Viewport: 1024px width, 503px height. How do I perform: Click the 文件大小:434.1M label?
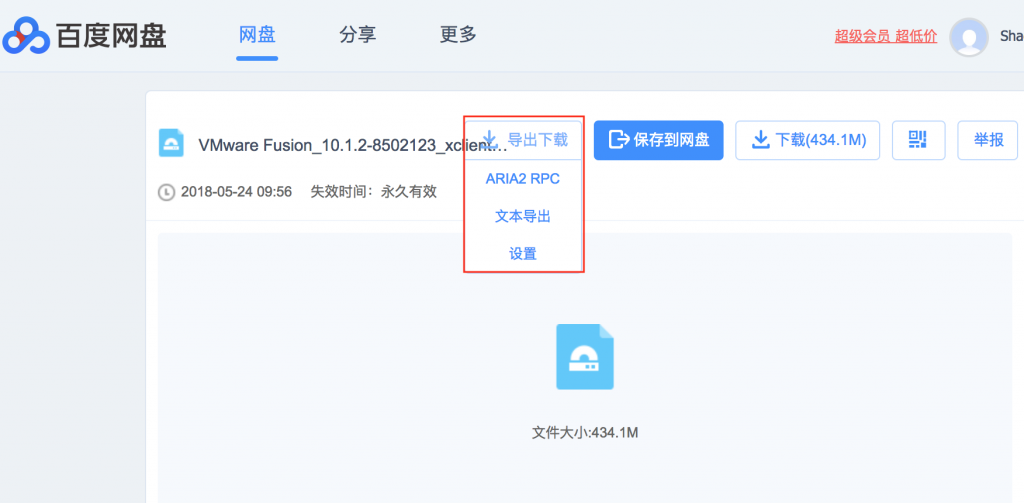click(x=584, y=432)
